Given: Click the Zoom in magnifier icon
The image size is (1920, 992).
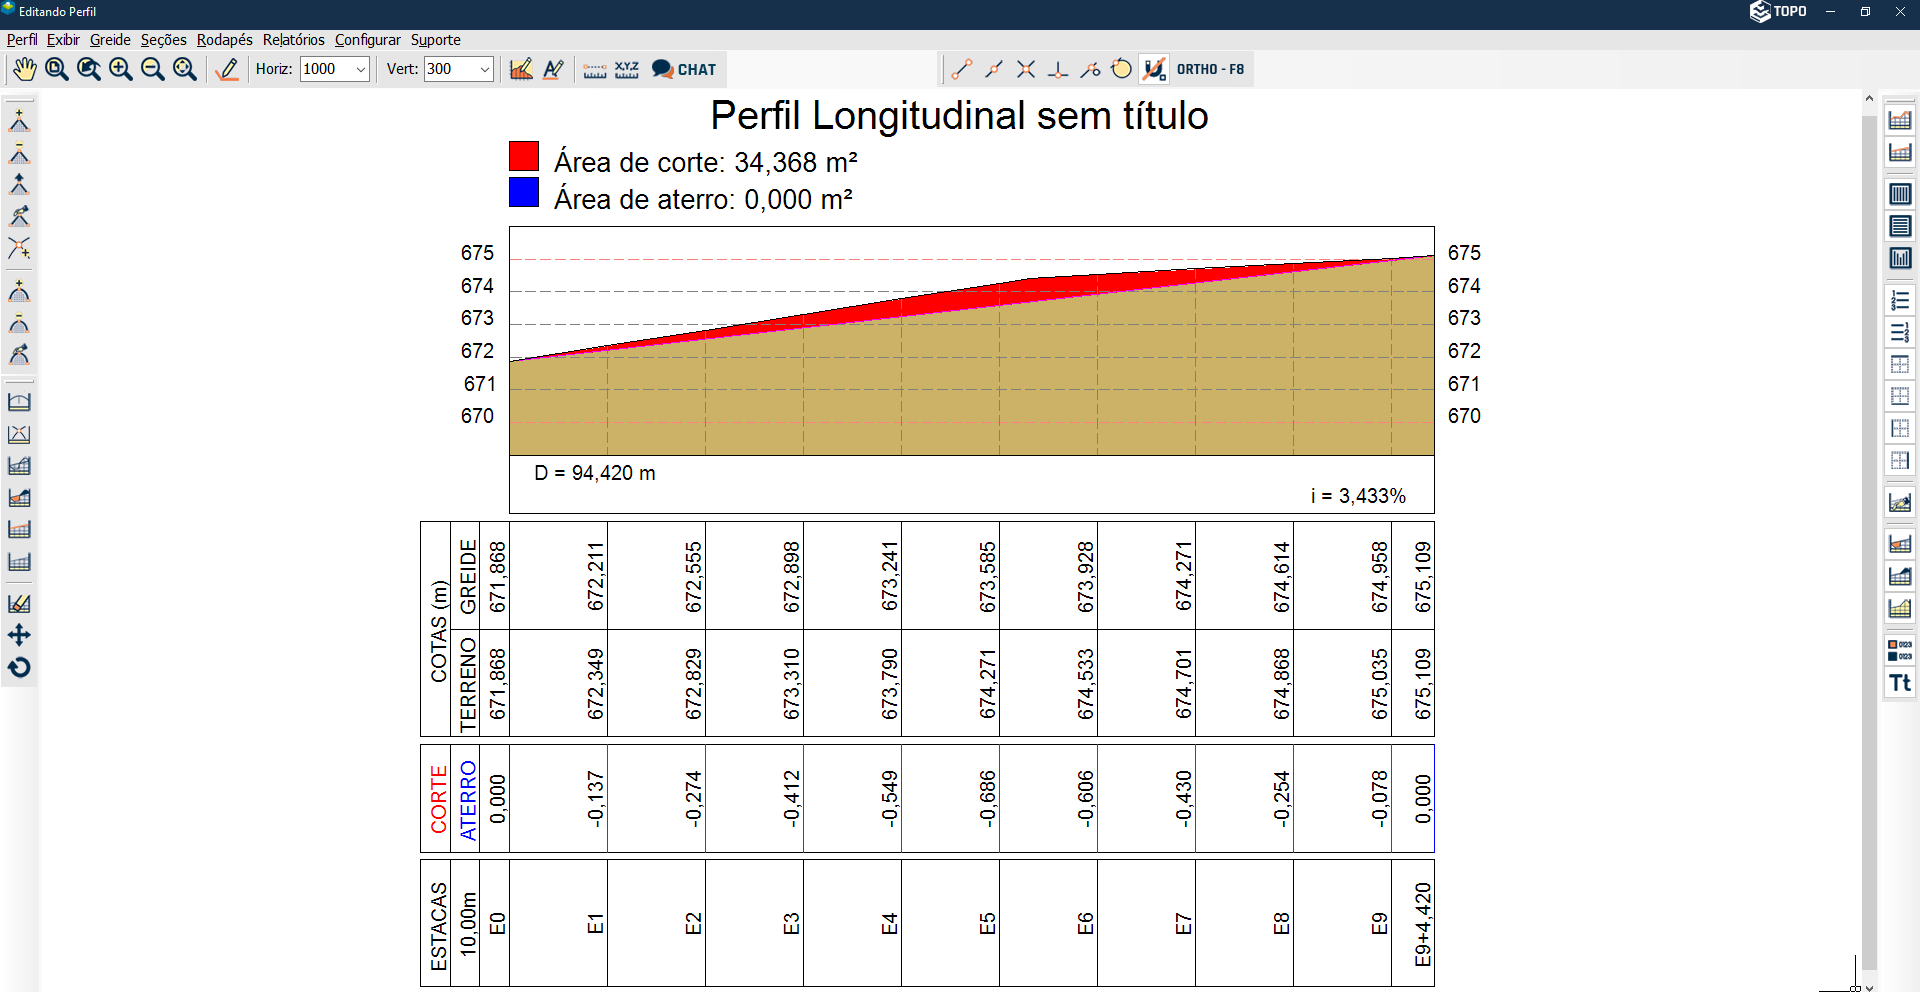Looking at the screenshot, I should click(121, 69).
